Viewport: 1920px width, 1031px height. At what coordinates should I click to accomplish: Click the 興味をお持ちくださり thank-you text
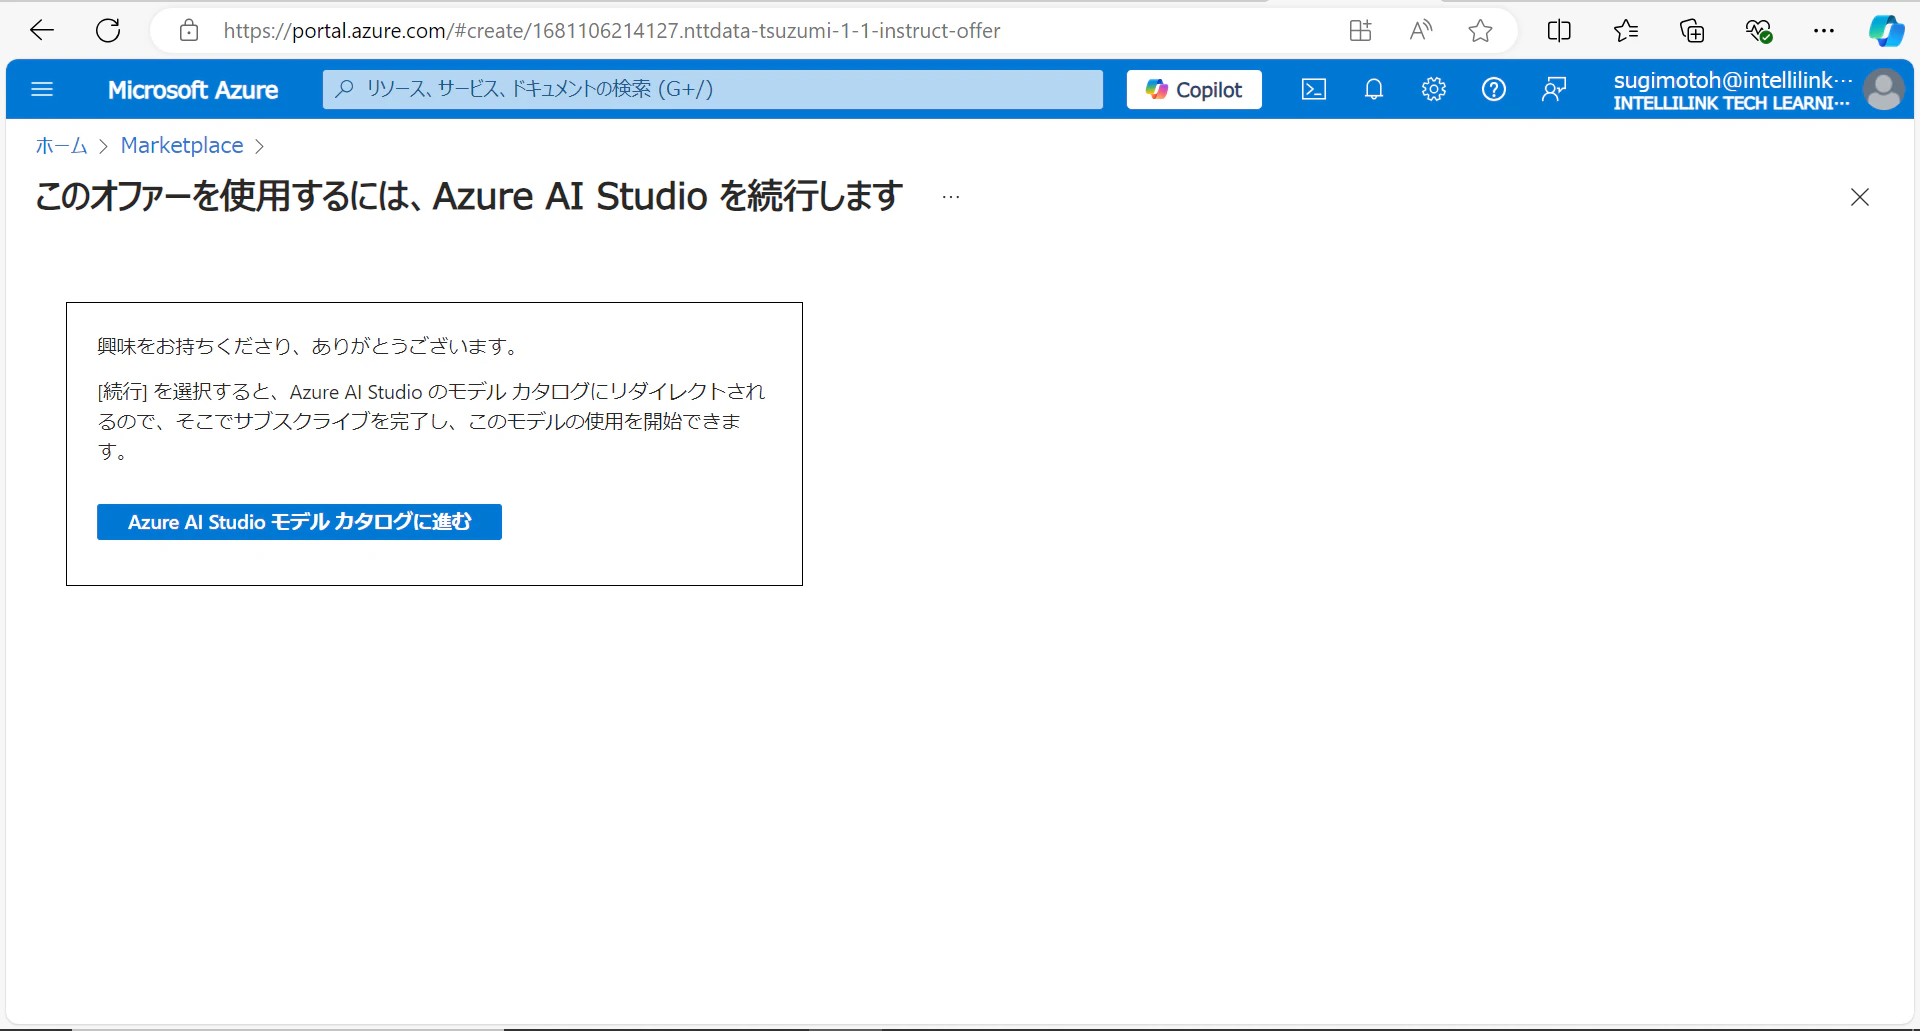309,346
